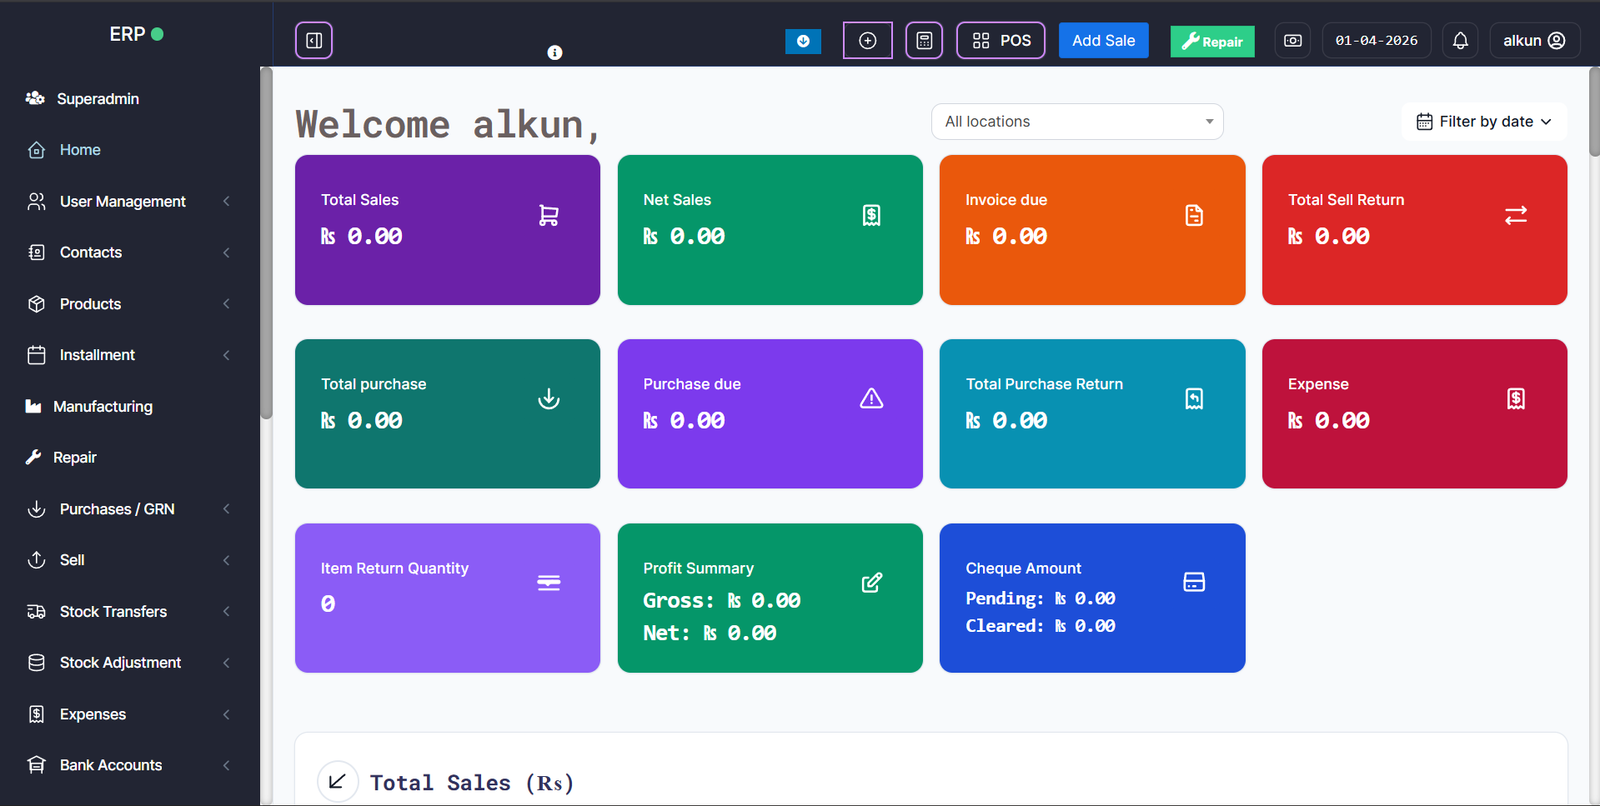Expand the Contacts submenu arrow

click(x=226, y=252)
